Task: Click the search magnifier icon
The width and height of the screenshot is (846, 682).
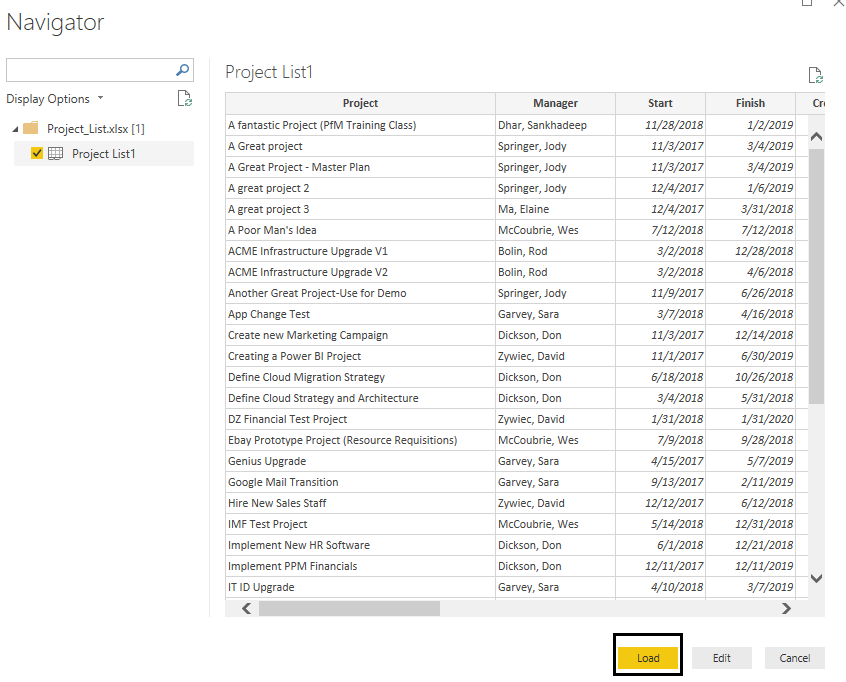Action: click(x=182, y=70)
